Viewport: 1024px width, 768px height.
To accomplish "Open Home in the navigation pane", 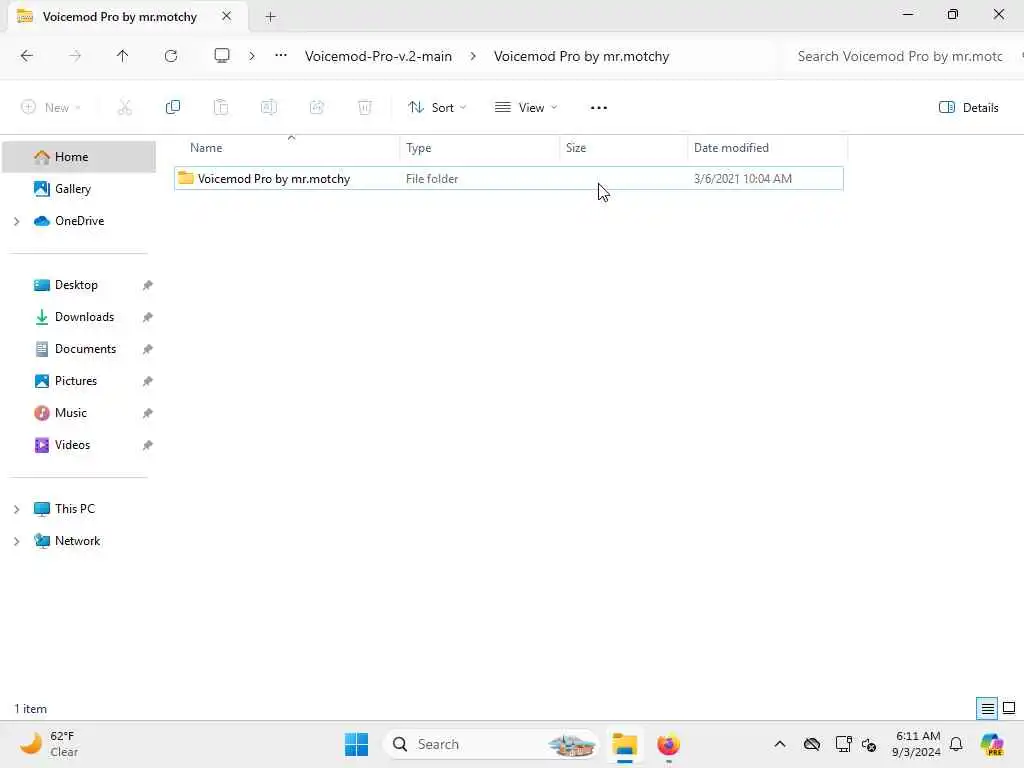I will pyautogui.click(x=79, y=157).
